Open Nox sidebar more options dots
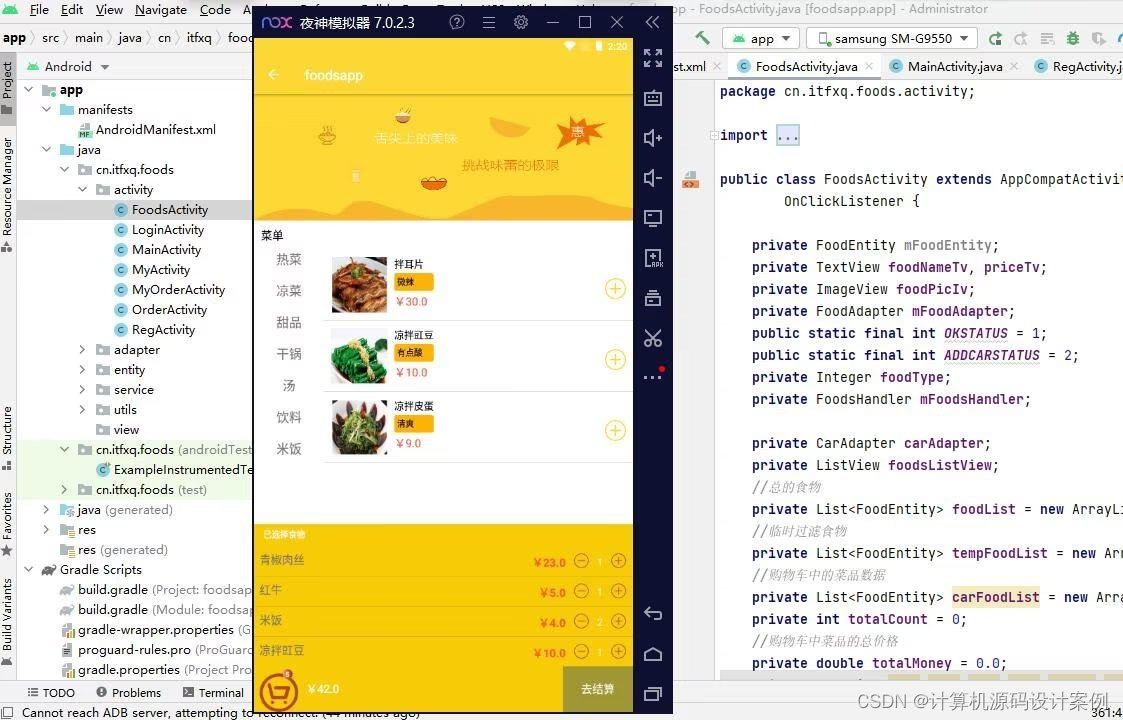 pyautogui.click(x=652, y=377)
